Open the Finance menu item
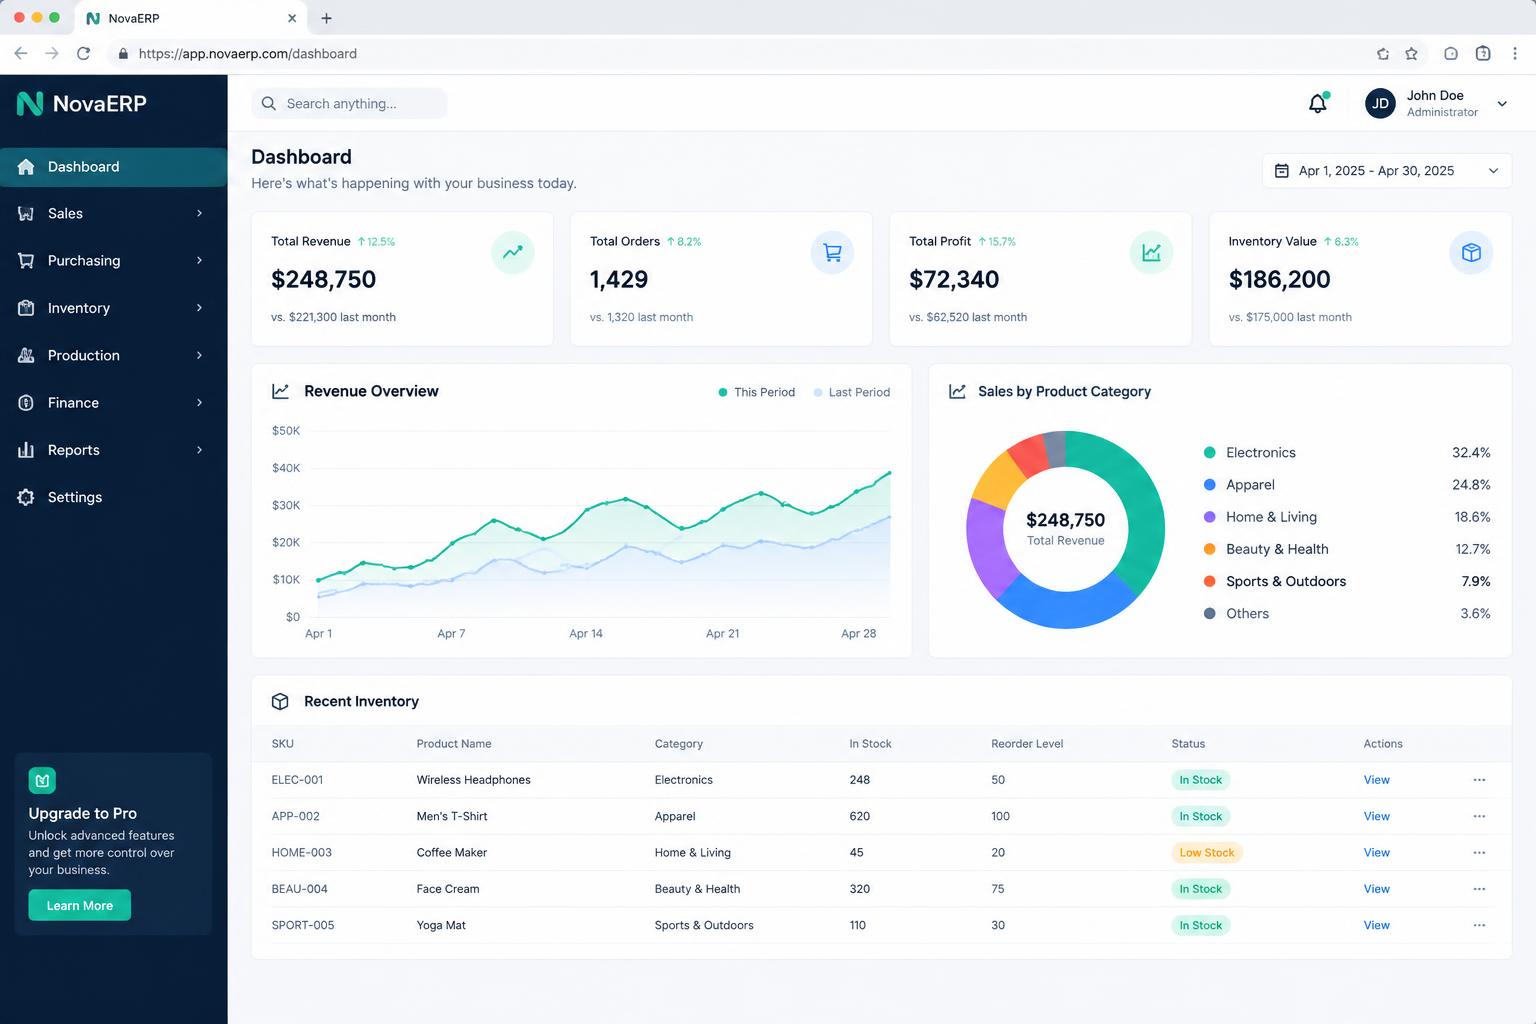Image resolution: width=1536 pixels, height=1024 pixels. (114, 403)
